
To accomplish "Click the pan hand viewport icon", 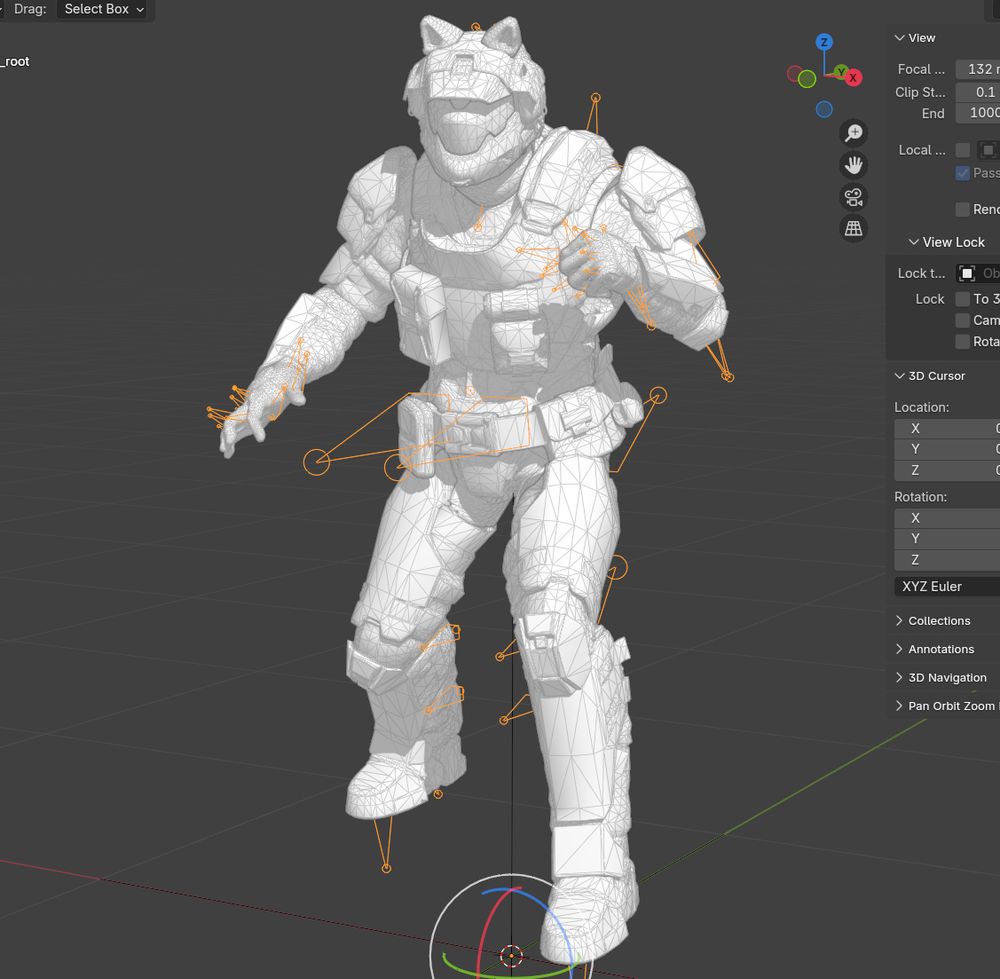I will pyautogui.click(x=853, y=165).
